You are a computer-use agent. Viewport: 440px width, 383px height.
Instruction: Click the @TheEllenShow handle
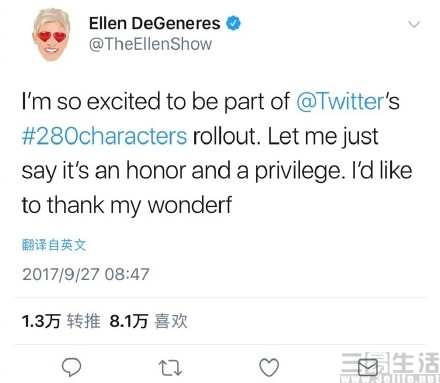tap(150, 44)
